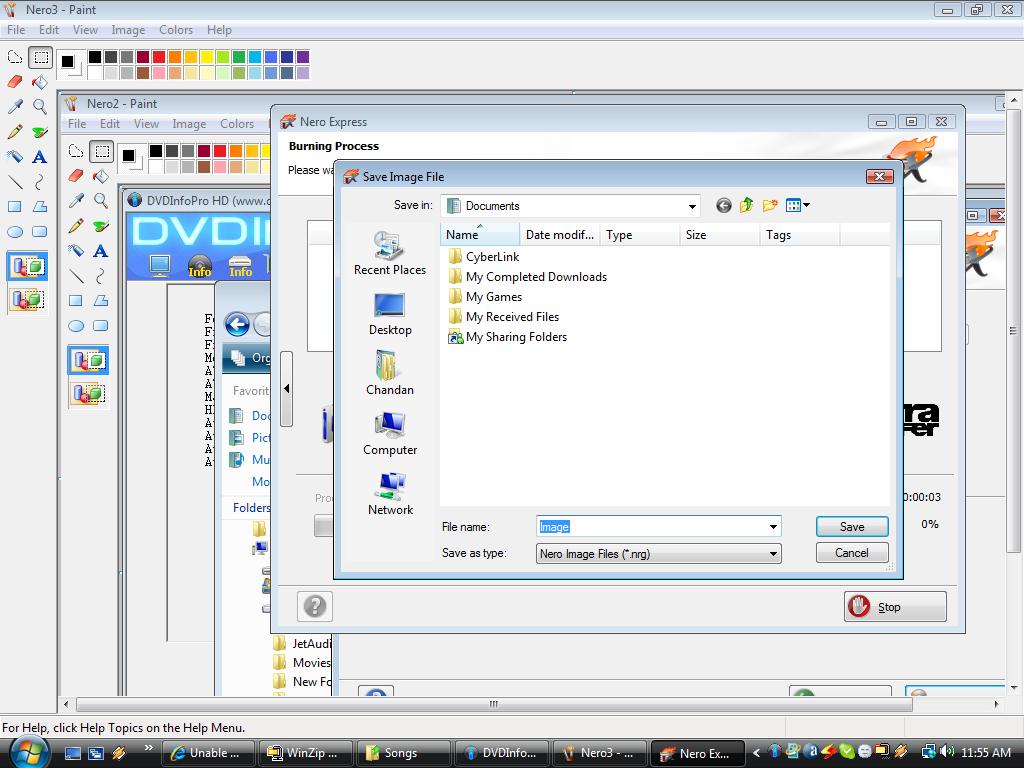Click the volume speaker icon in system tray
1024x768 pixels.
(x=946, y=752)
